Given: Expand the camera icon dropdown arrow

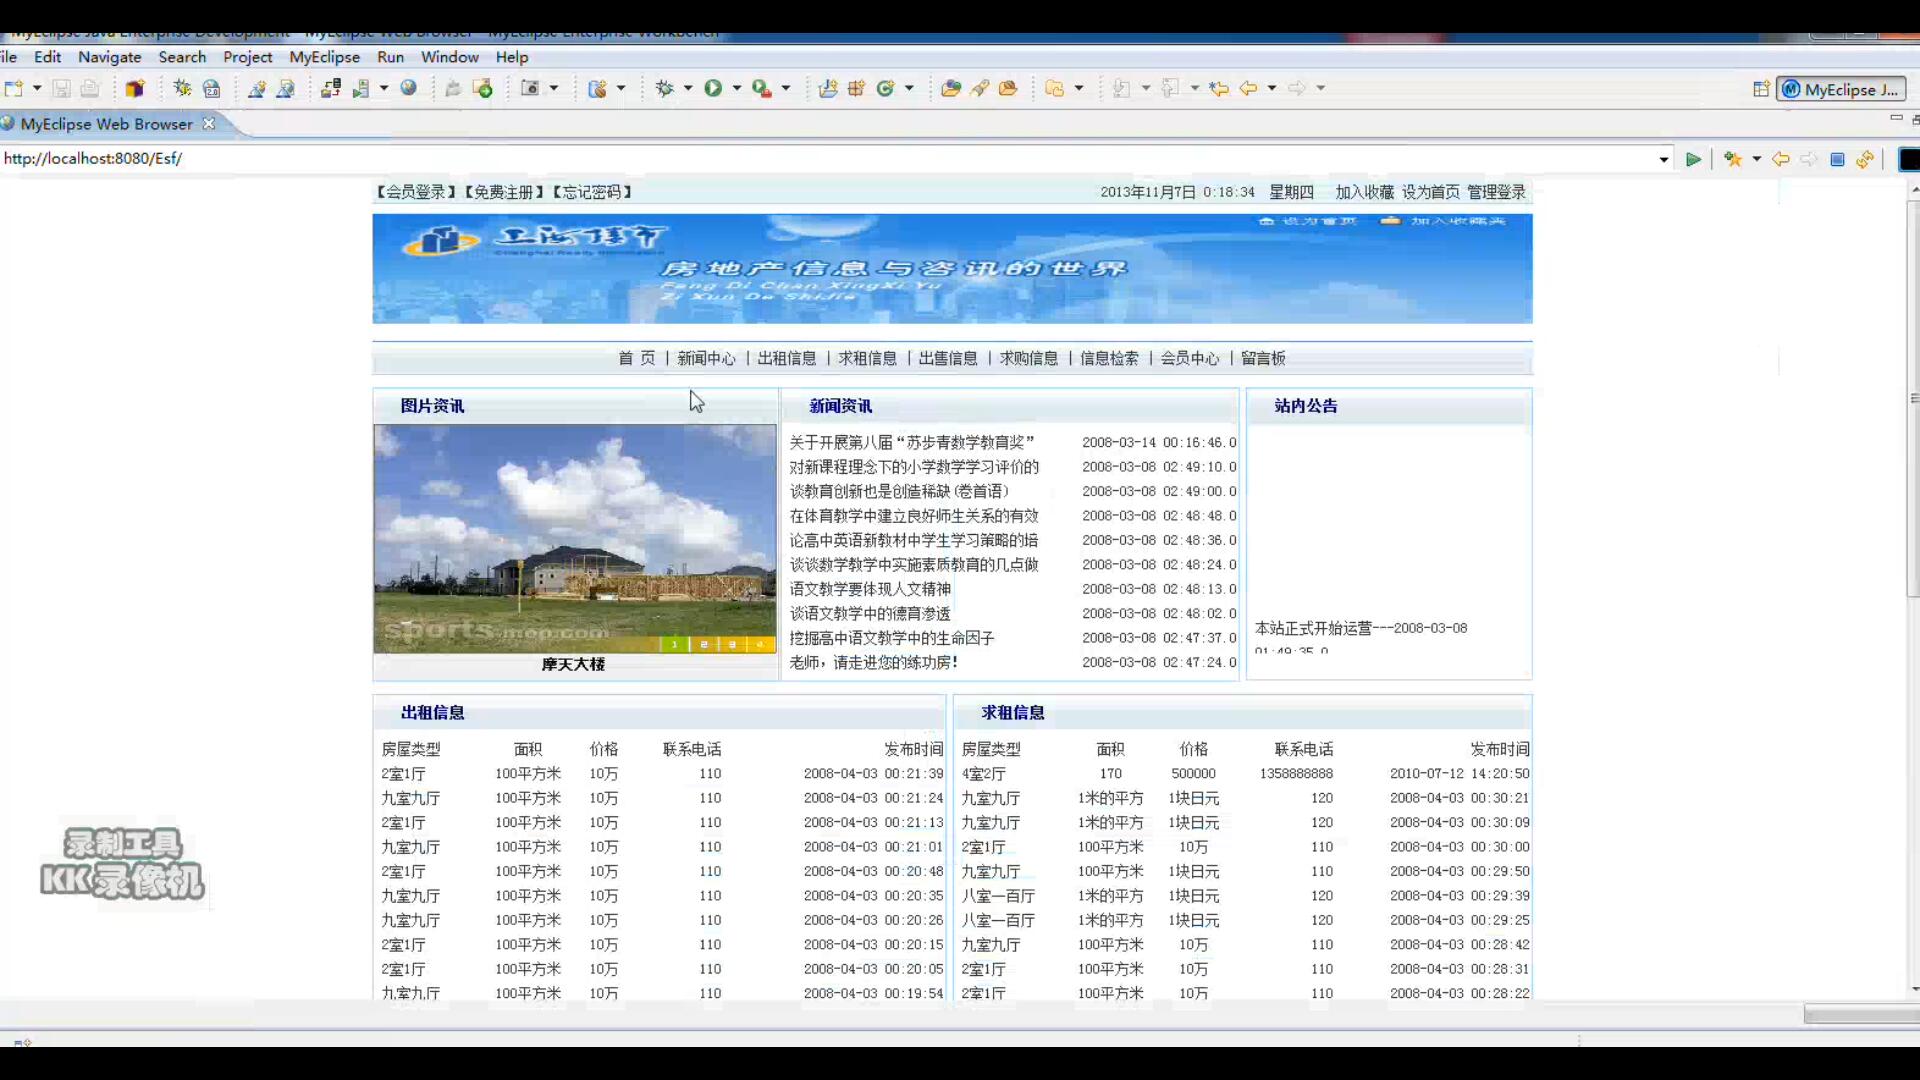Looking at the screenshot, I should click(x=554, y=88).
